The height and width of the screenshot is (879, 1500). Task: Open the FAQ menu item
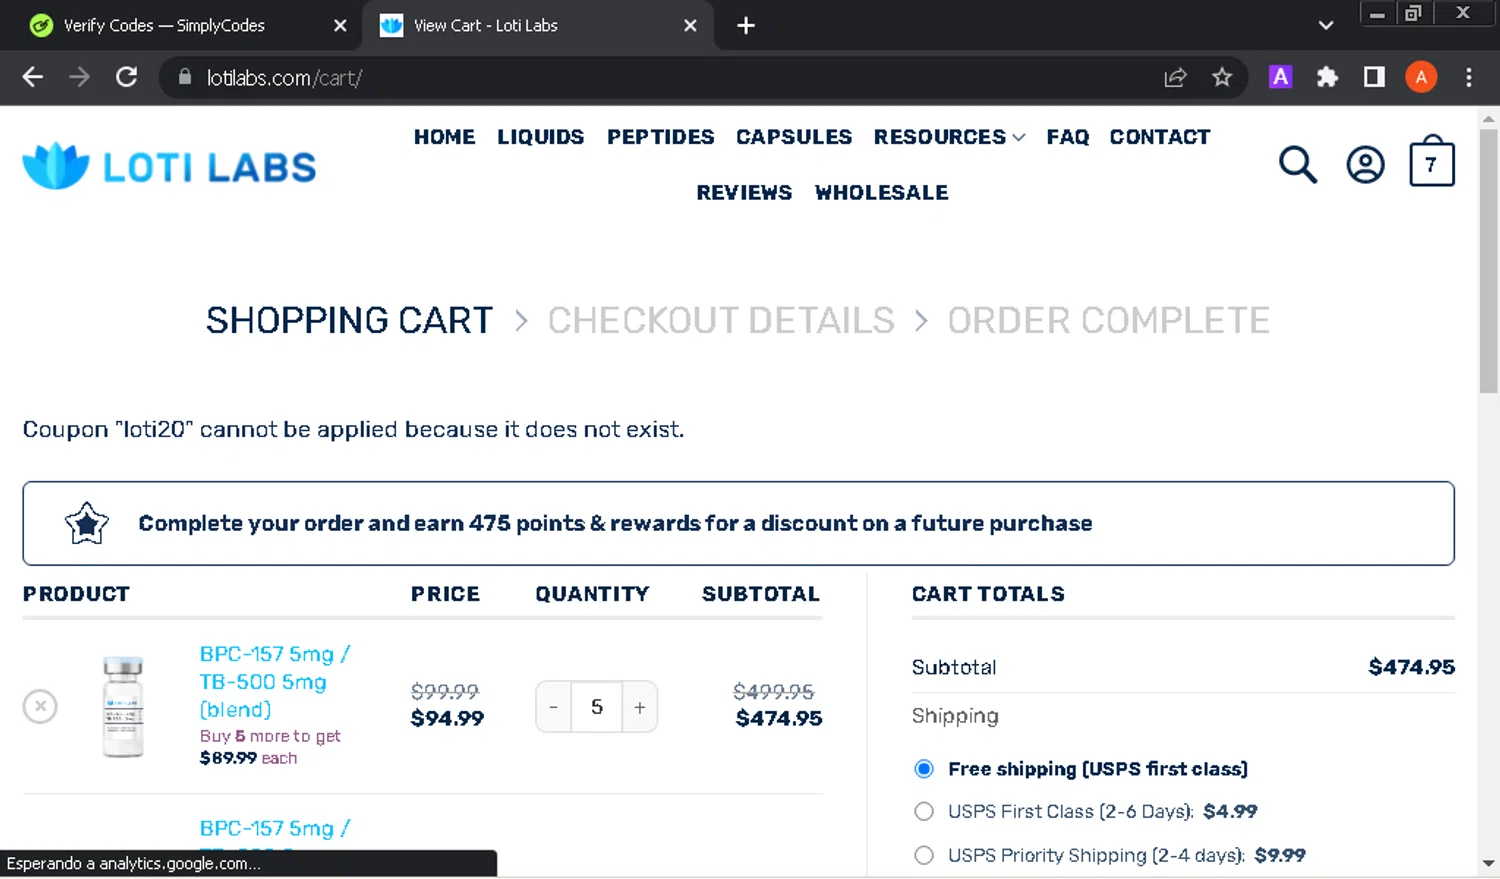click(1068, 137)
